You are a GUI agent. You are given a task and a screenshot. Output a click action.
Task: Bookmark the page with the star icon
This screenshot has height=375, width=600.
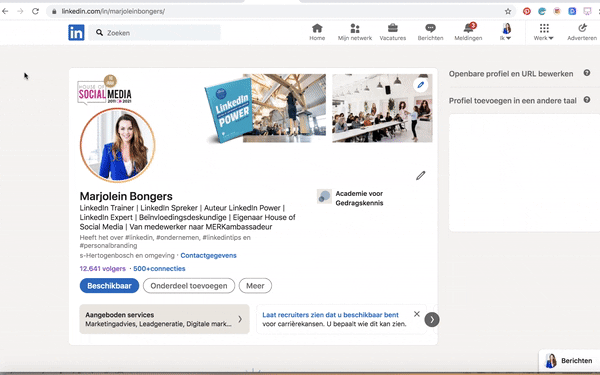click(508, 11)
